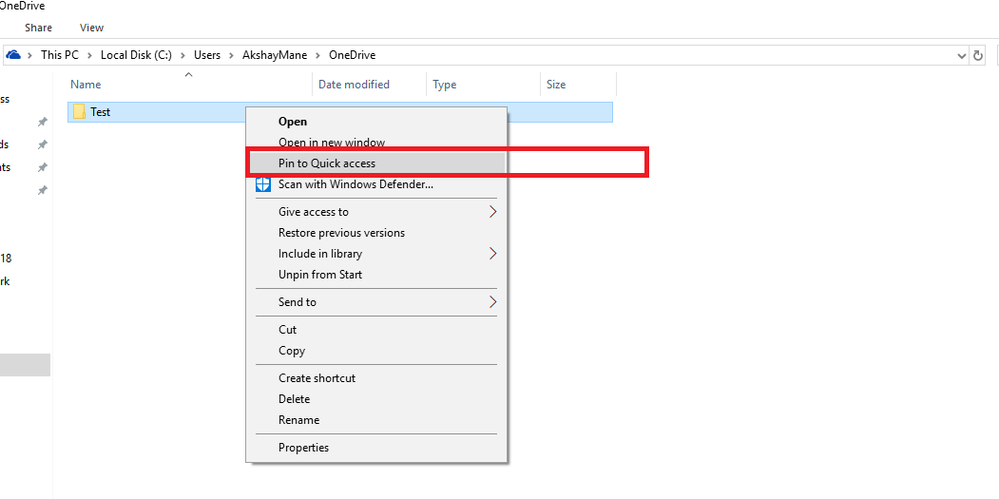Sort by the Size column header
Image resolution: width=999 pixels, height=499 pixels.
point(556,85)
